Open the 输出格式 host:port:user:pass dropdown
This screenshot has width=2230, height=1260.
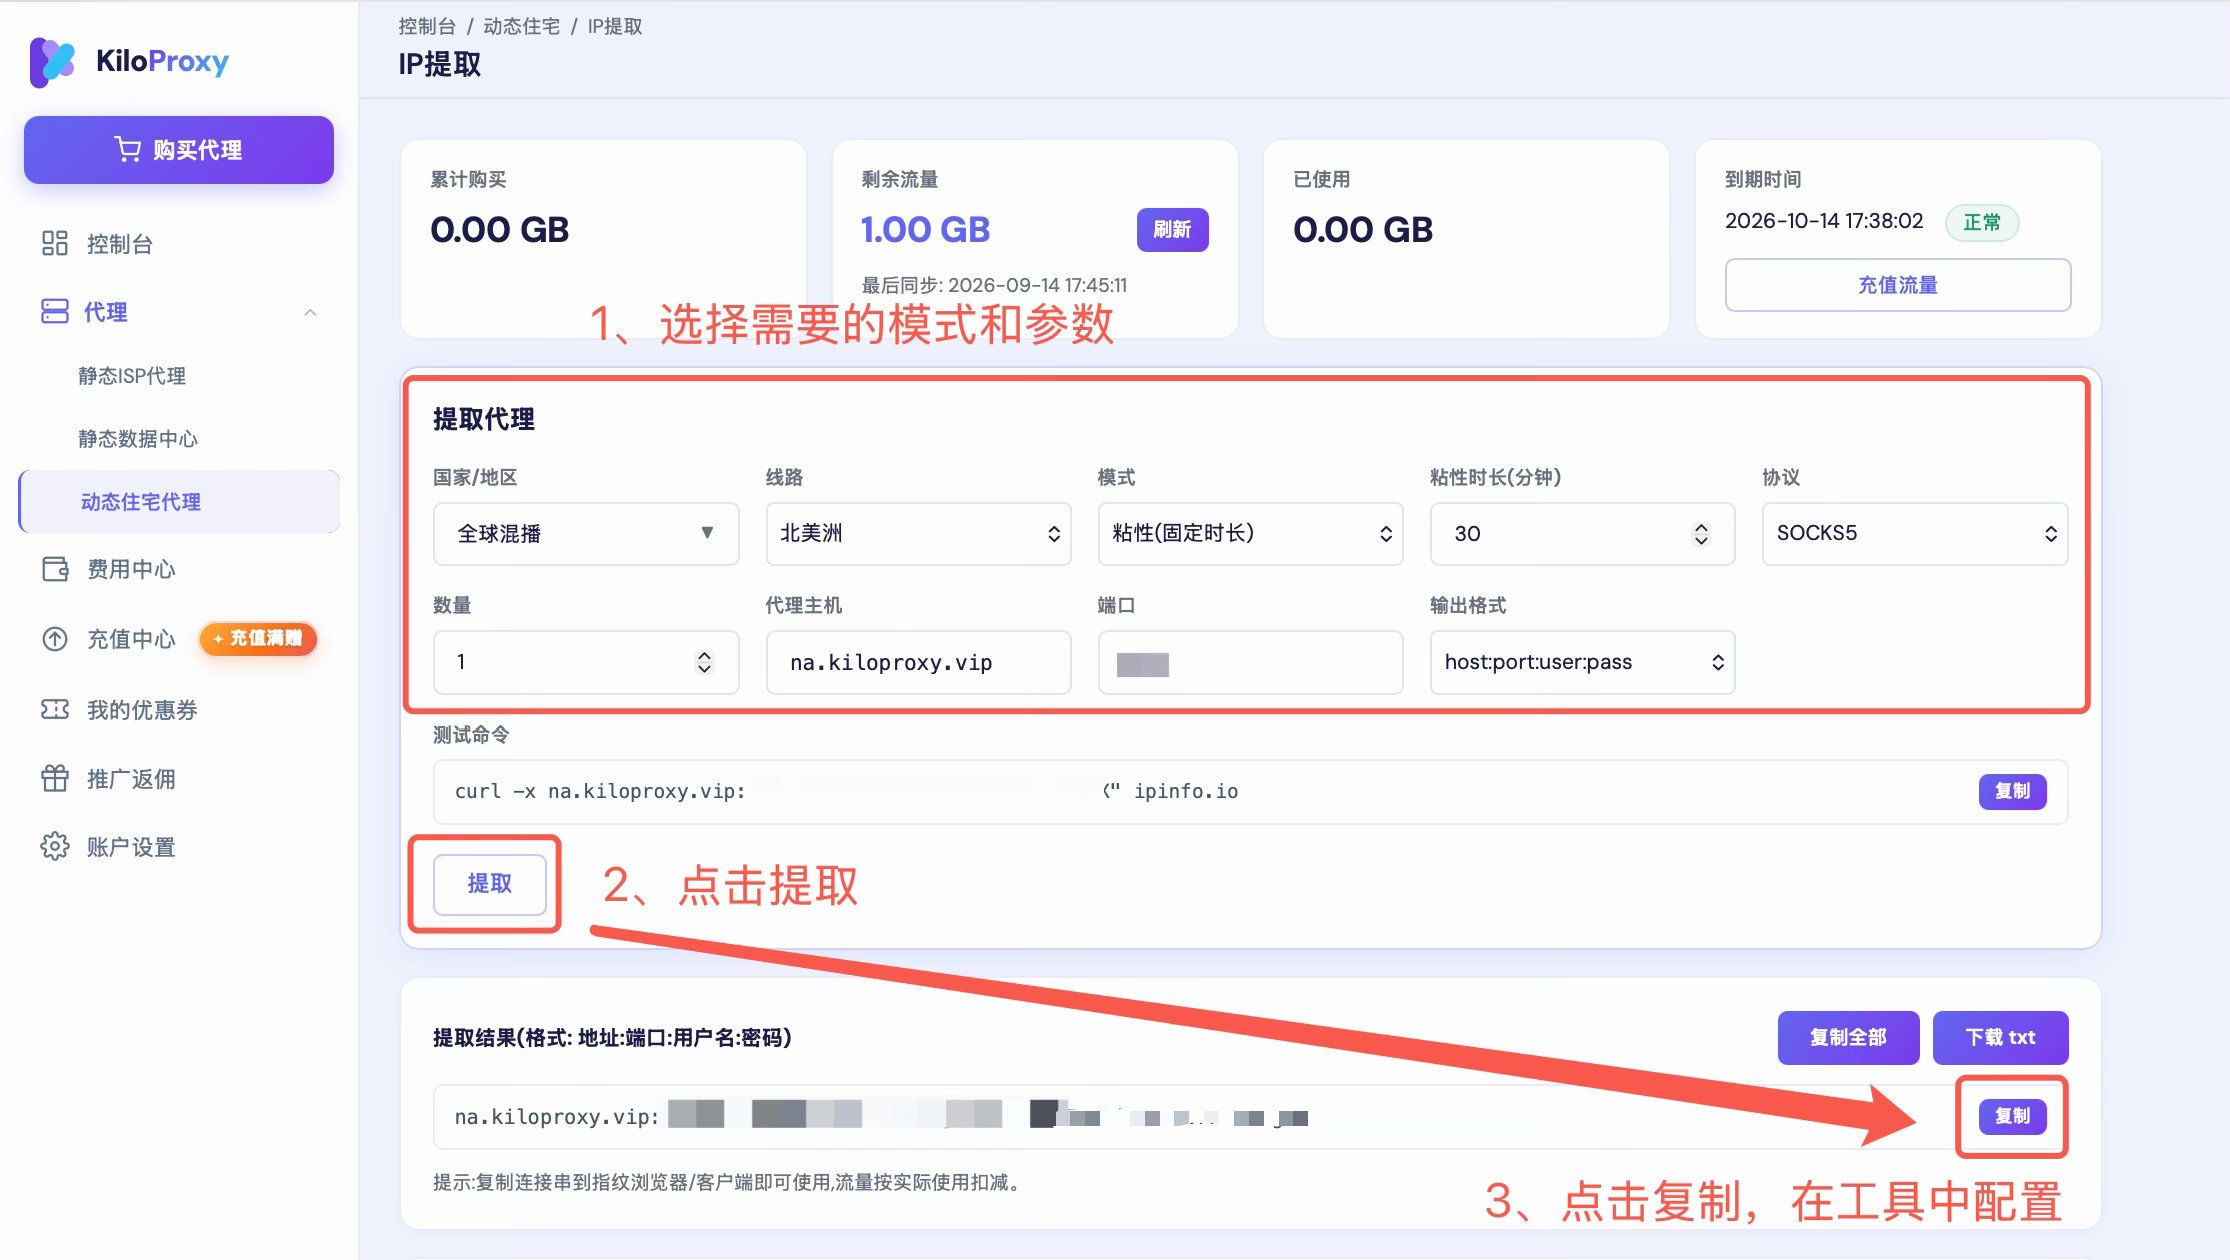click(1582, 662)
